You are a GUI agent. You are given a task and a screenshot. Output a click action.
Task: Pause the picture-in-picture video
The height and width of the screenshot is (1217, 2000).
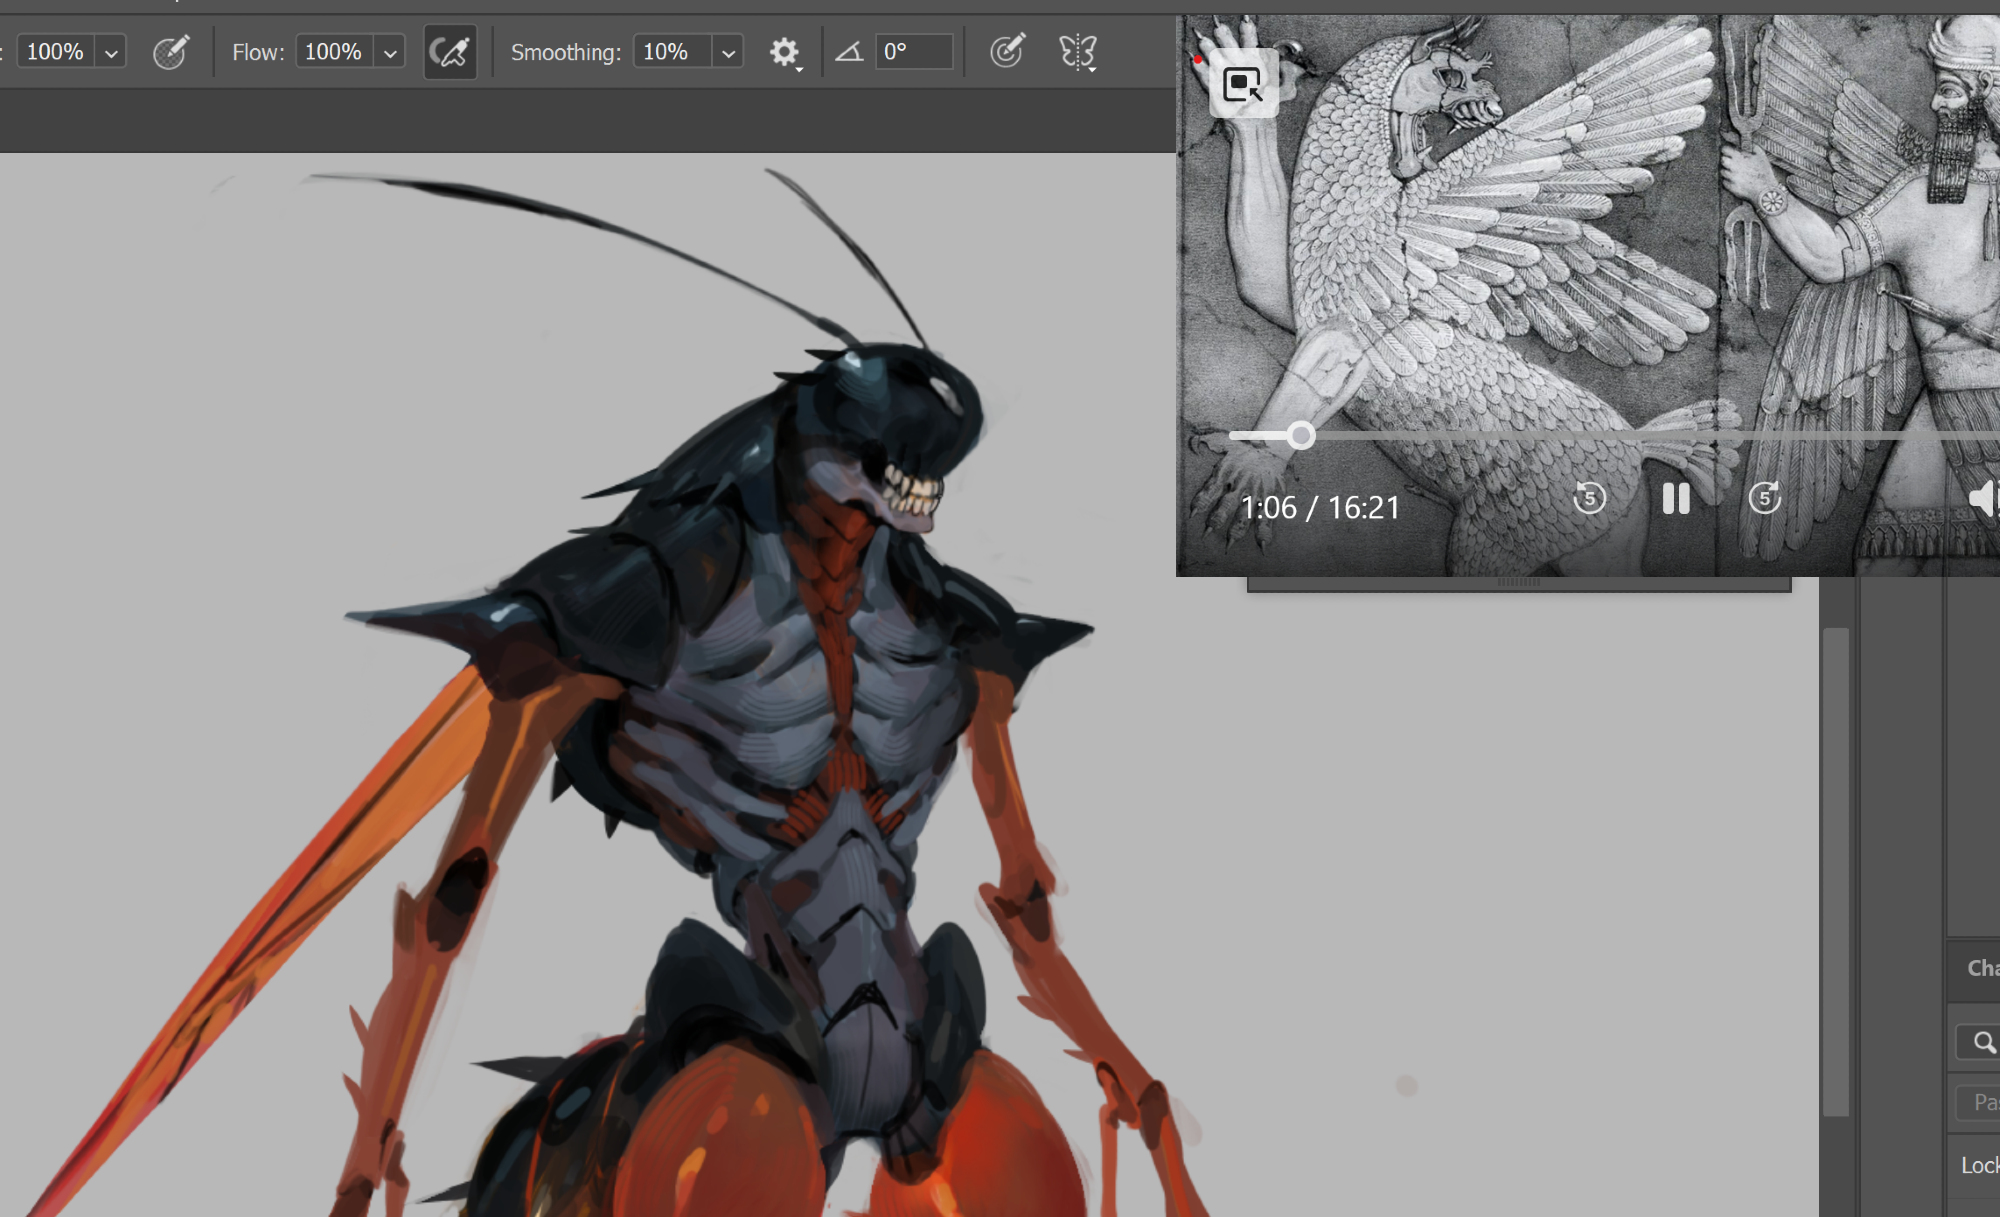pyautogui.click(x=1676, y=498)
